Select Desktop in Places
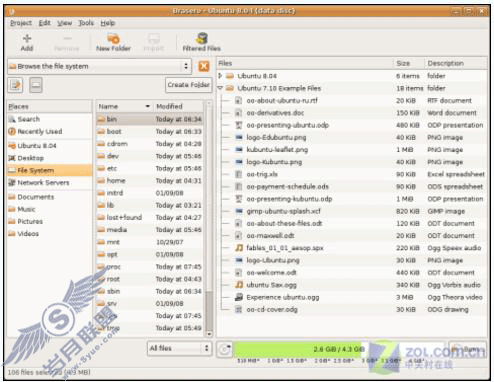This screenshot has height=382, width=494. (49, 158)
